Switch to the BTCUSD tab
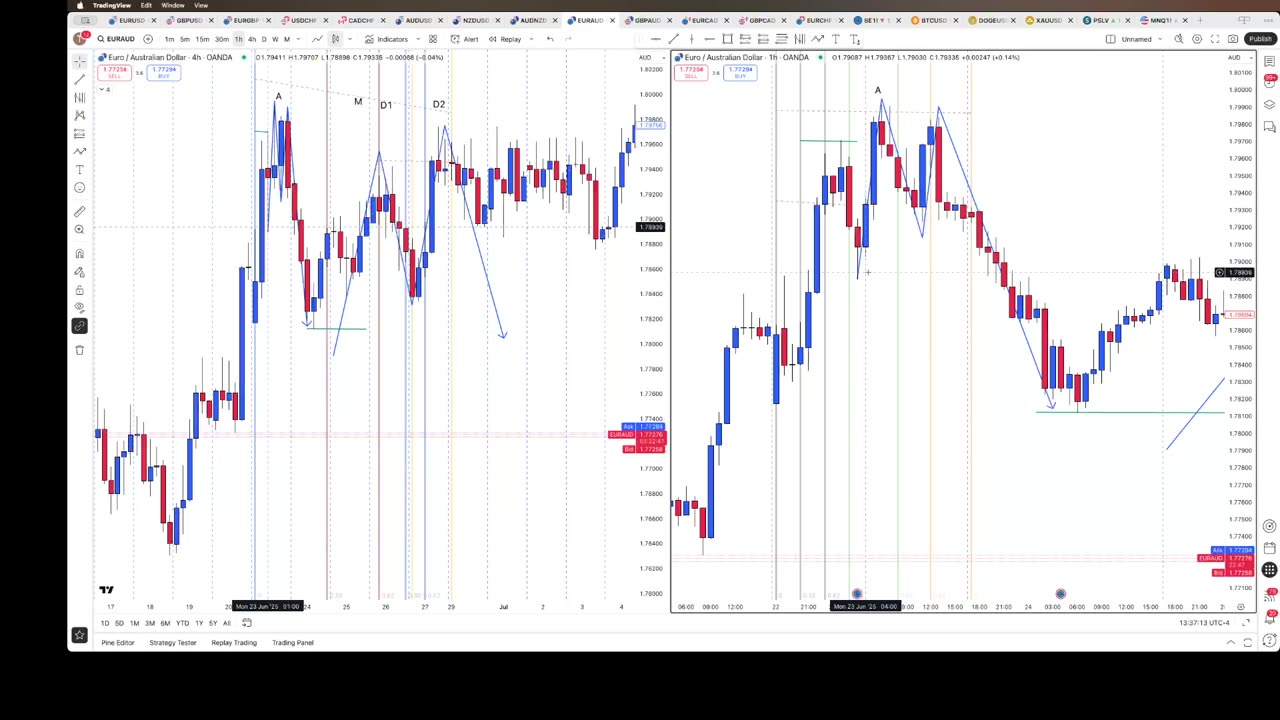This screenshot has height=720, width=1280. 933,20
